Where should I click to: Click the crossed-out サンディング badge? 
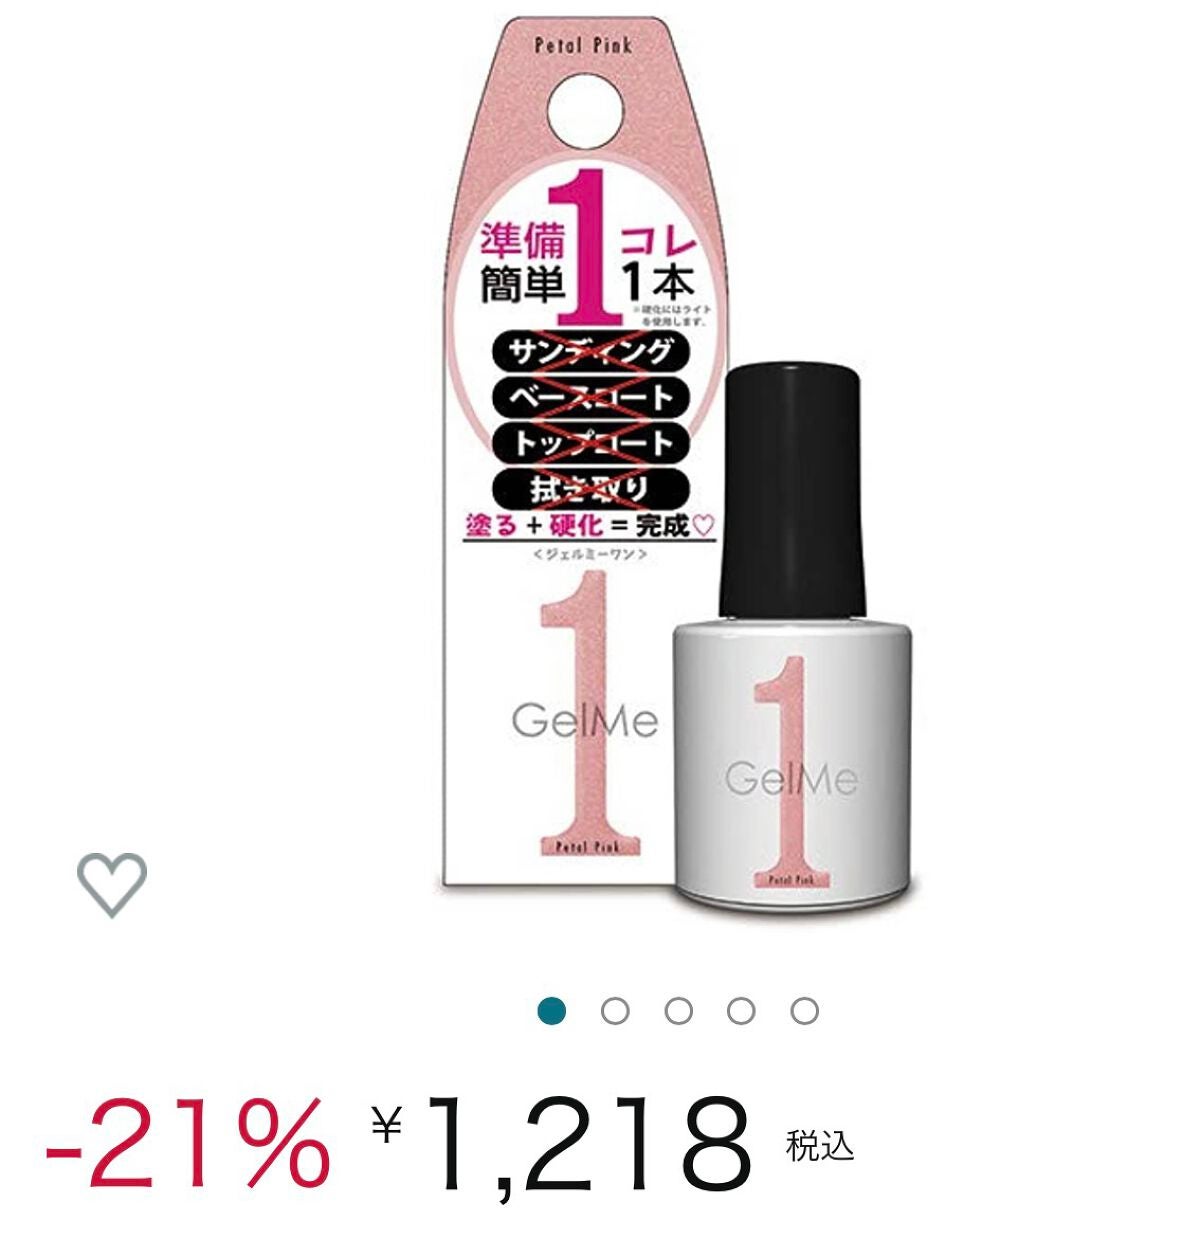(590, 351)
